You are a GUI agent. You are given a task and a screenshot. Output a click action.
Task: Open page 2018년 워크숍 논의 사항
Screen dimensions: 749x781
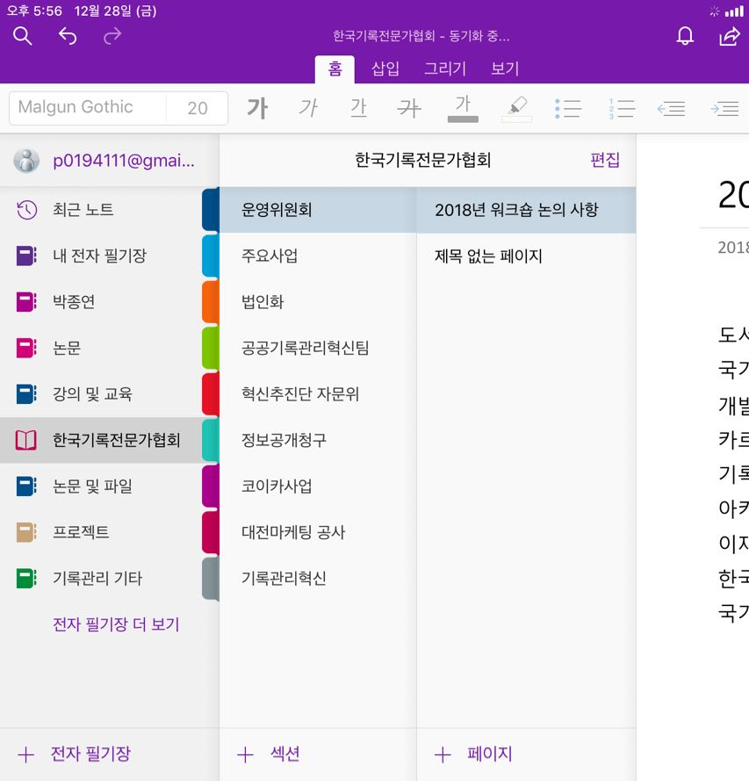pos(526,210)
